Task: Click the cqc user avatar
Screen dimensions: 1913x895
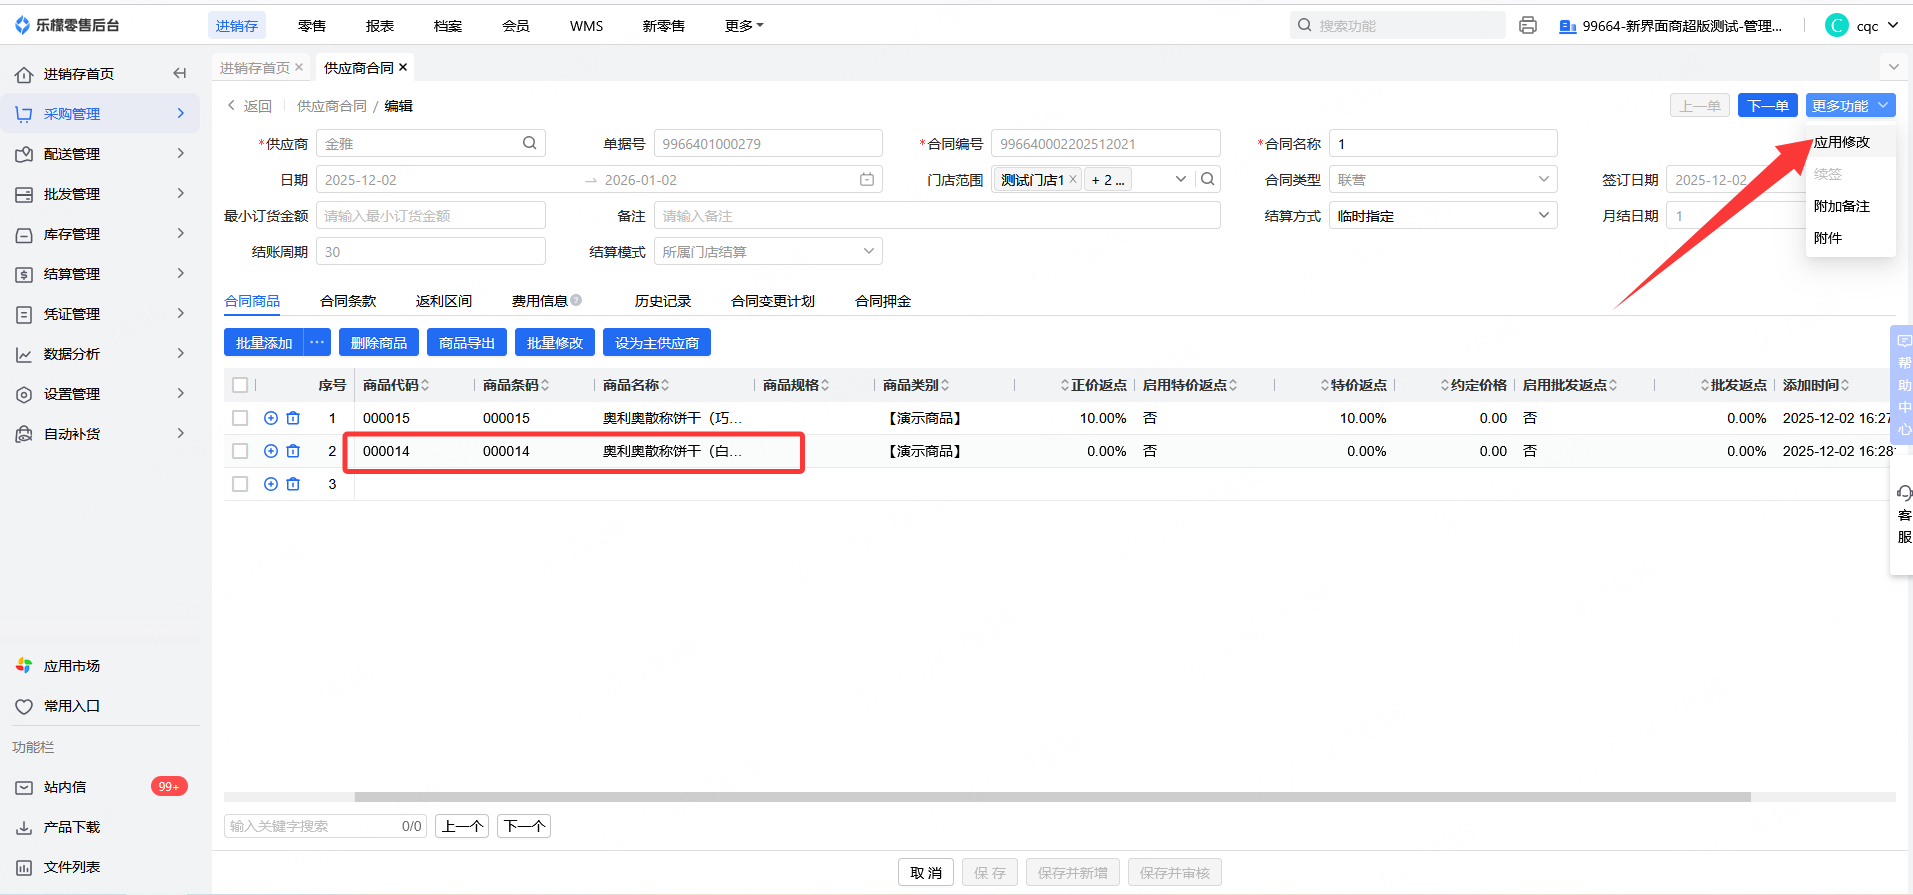Action: pyautogui.click(x=1836, y=25)
